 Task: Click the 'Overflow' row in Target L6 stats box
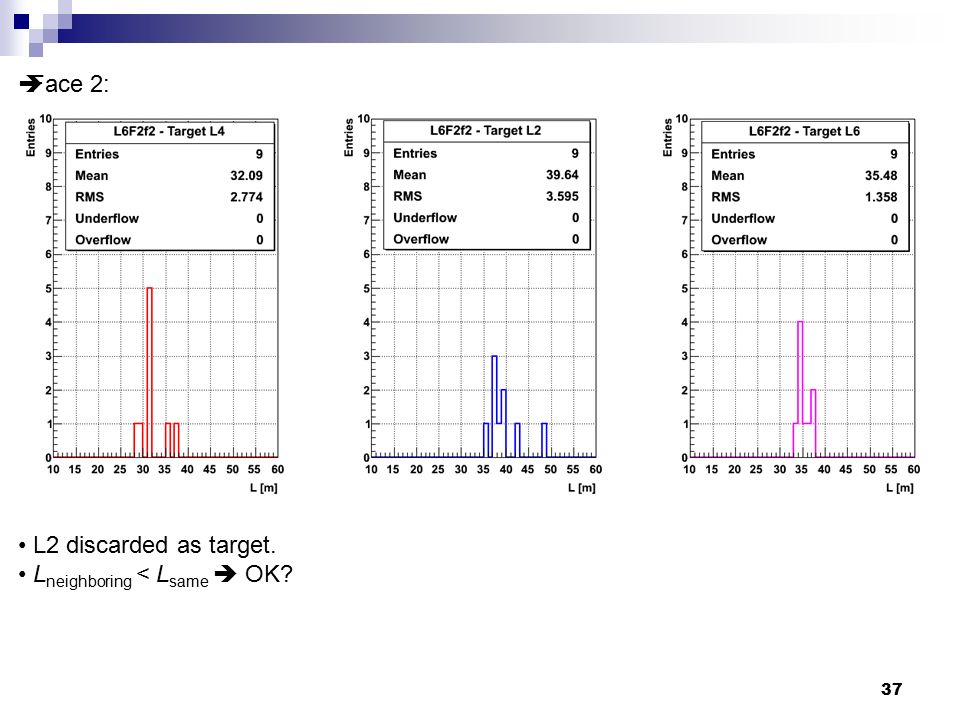click(x=804, y=240)
